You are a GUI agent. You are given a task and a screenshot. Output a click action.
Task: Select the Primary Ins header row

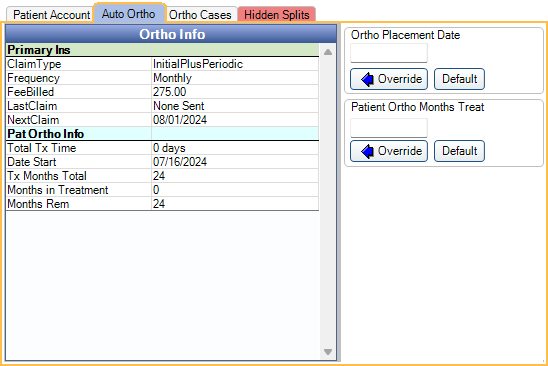[x=163, y=50]
